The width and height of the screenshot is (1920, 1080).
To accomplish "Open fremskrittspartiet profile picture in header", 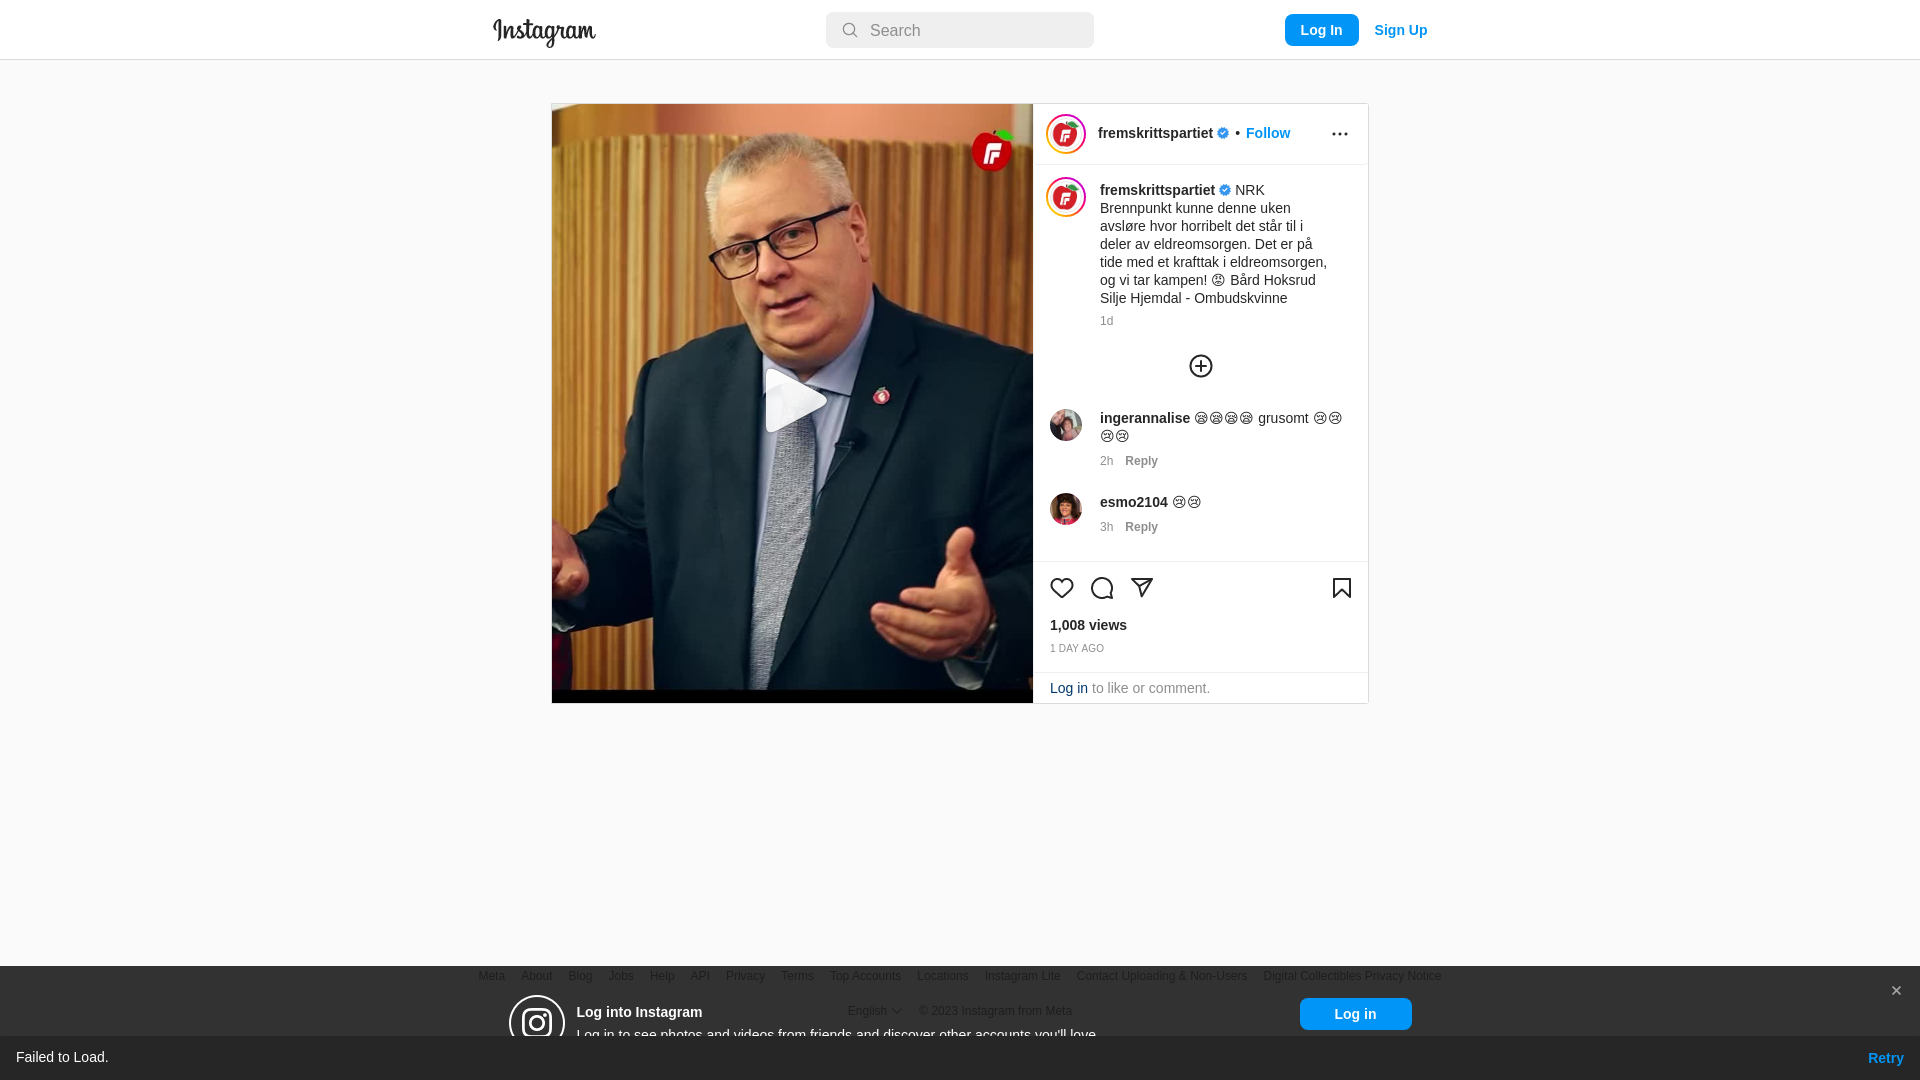I will [x=1066, y=134].
